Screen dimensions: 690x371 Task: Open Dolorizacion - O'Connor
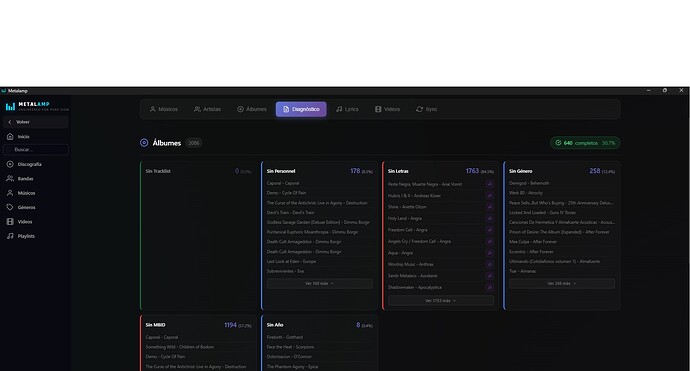[289, 356]
